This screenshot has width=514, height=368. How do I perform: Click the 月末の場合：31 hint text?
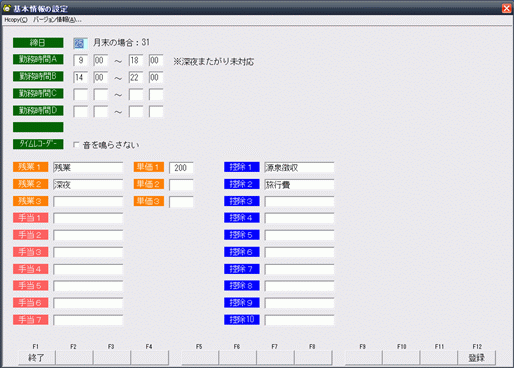pos(121,43)
